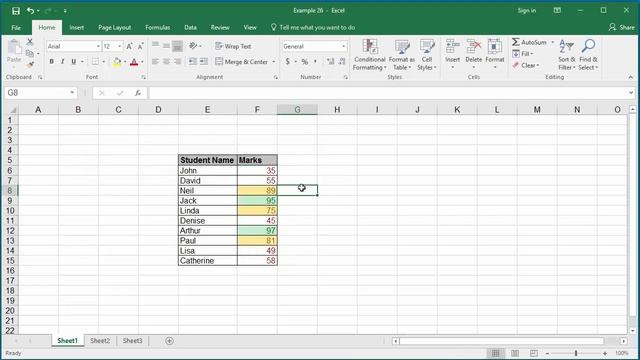Click Insert Function fx icon

tap(138, 93)
